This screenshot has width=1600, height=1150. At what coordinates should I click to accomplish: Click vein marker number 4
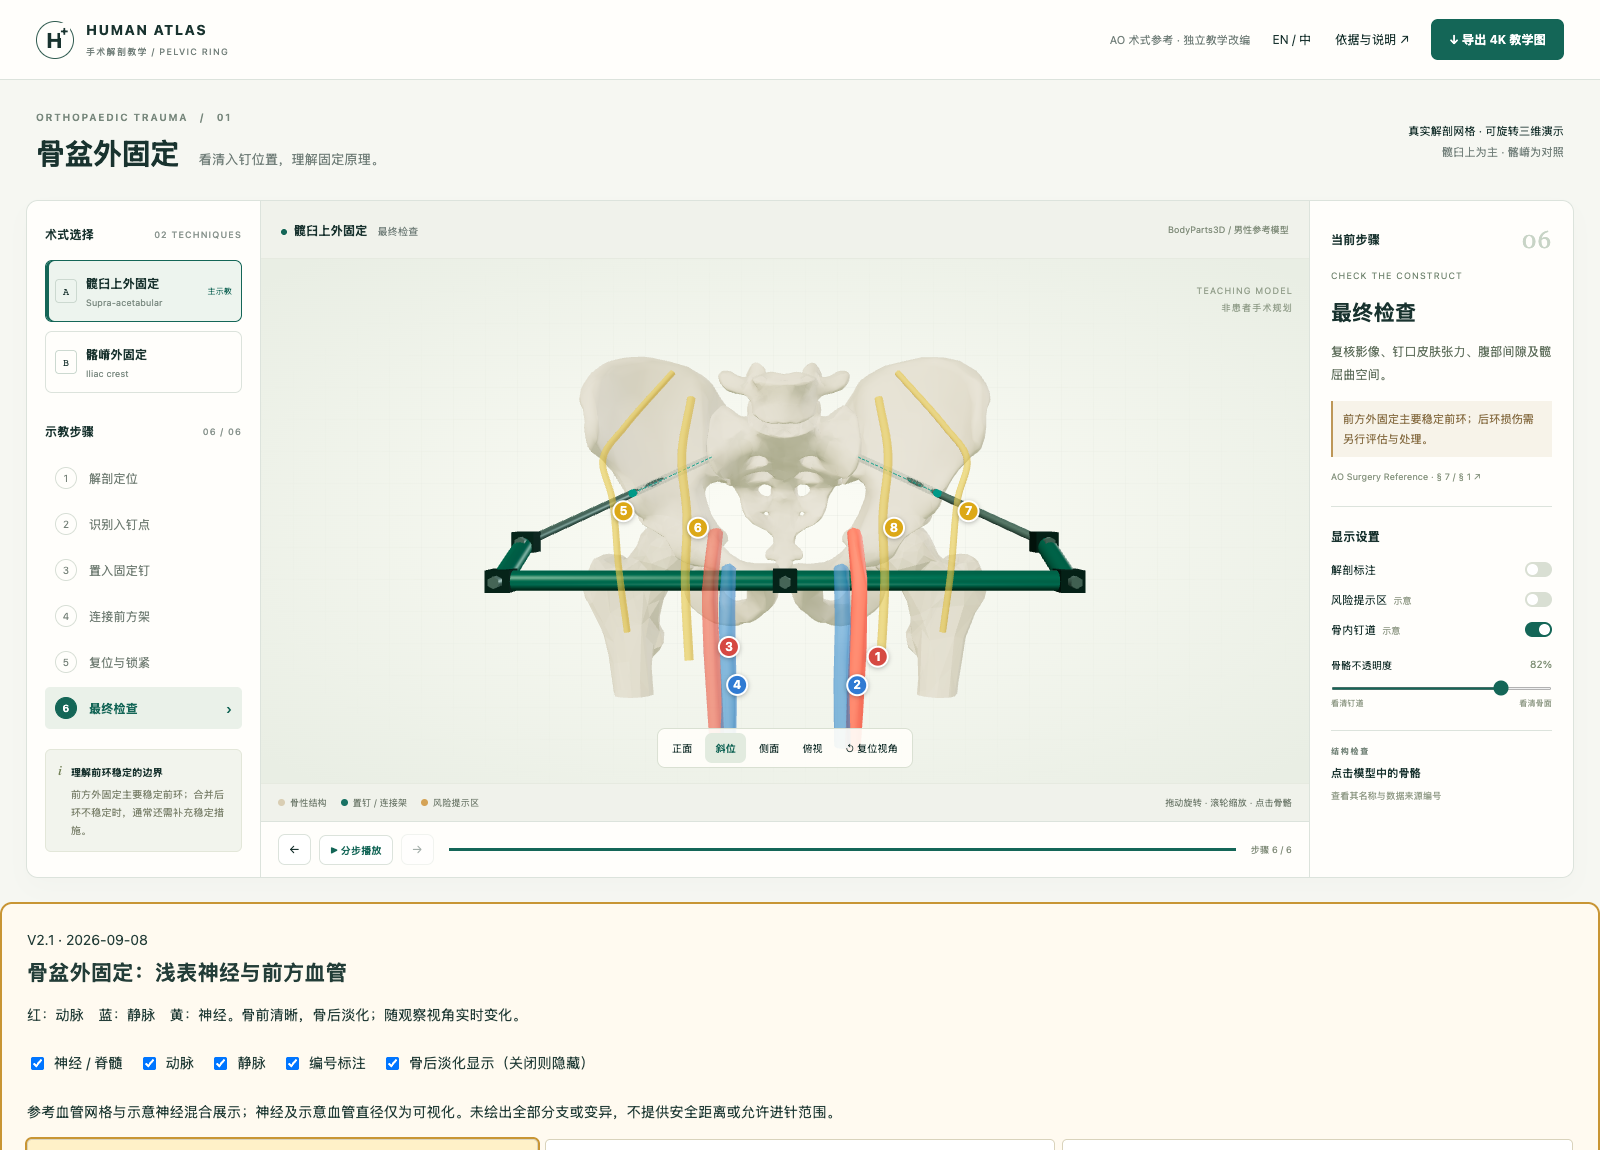[737, 685]
